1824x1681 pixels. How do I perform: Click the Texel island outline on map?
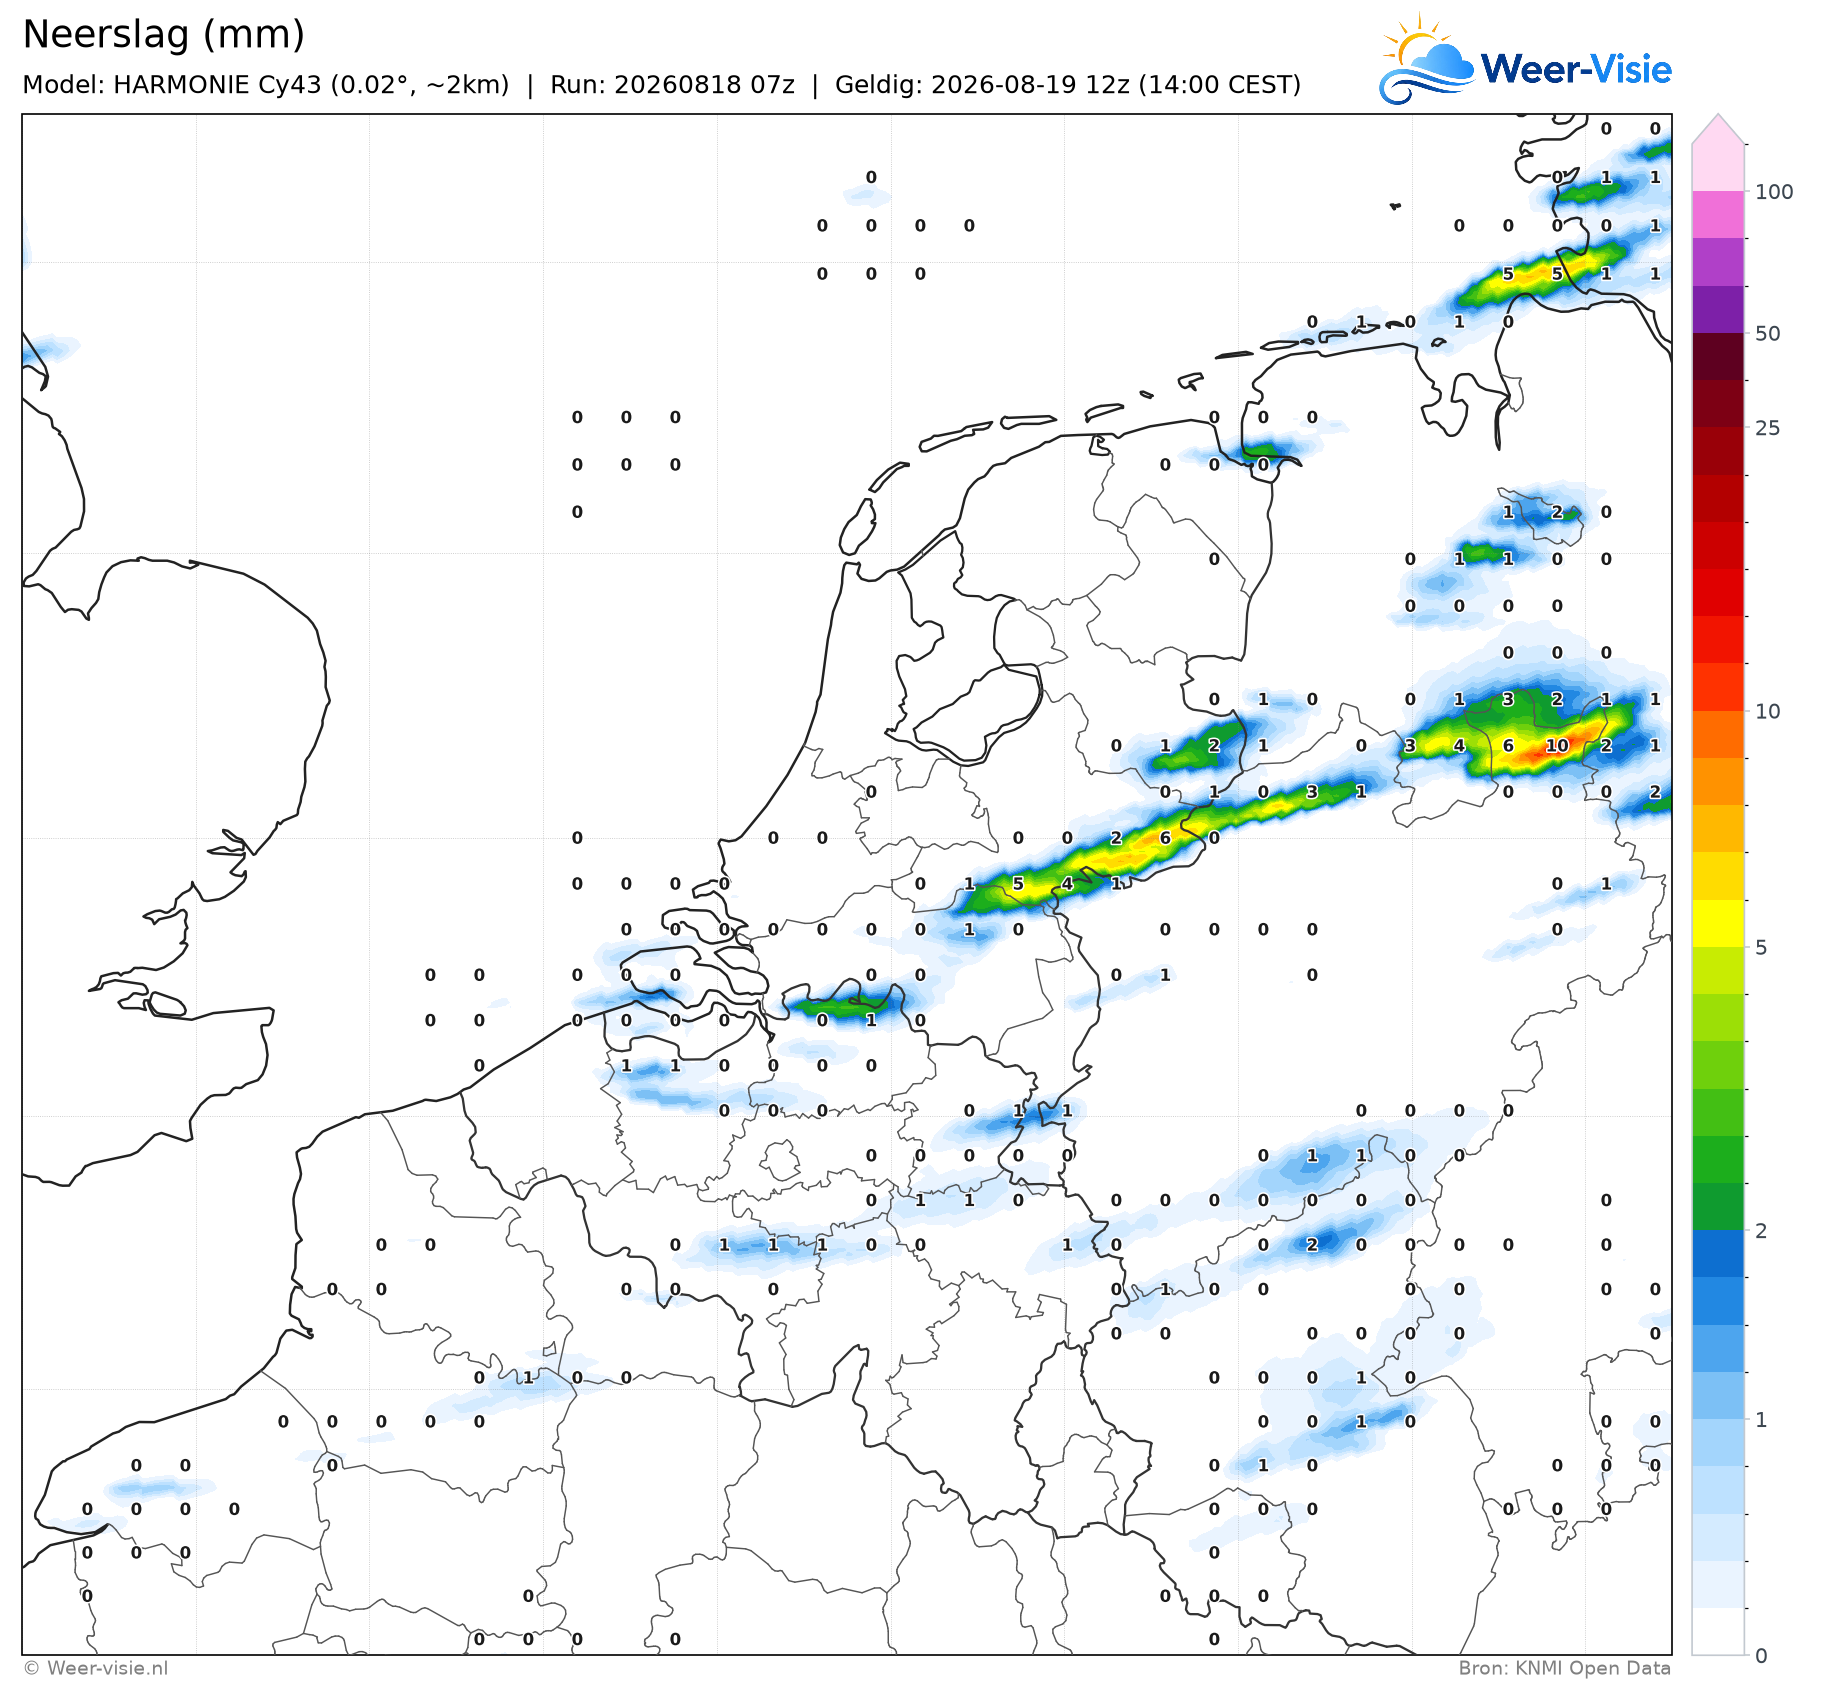click(857, 527)
